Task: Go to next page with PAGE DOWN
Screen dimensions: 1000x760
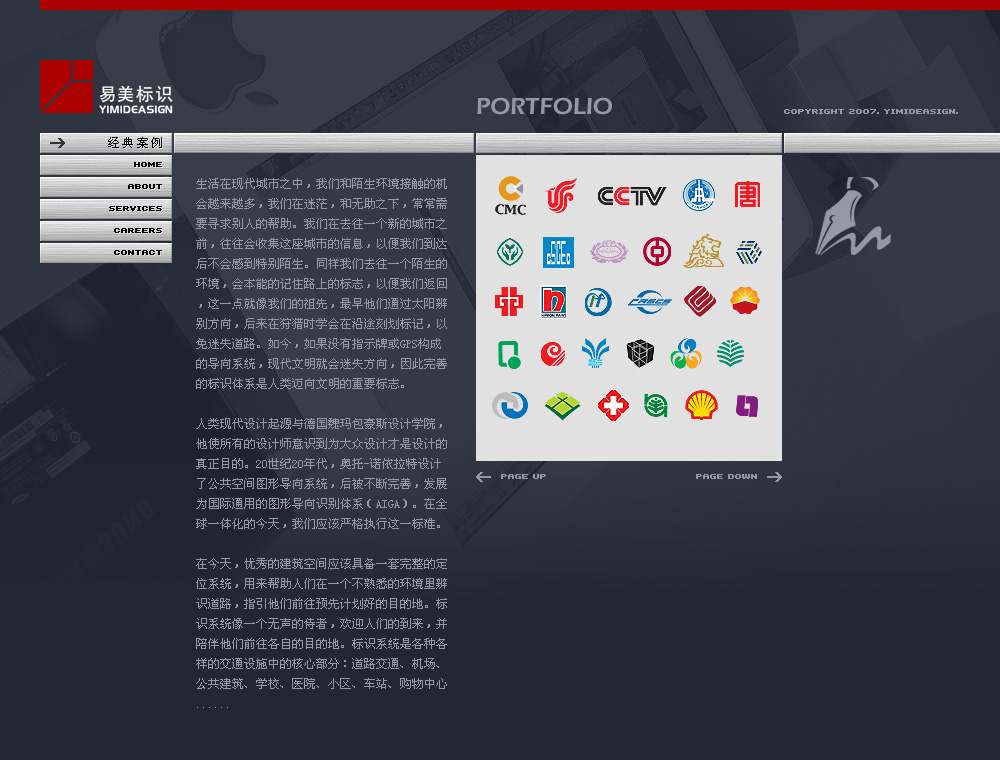Action: (x=739, y=476)
